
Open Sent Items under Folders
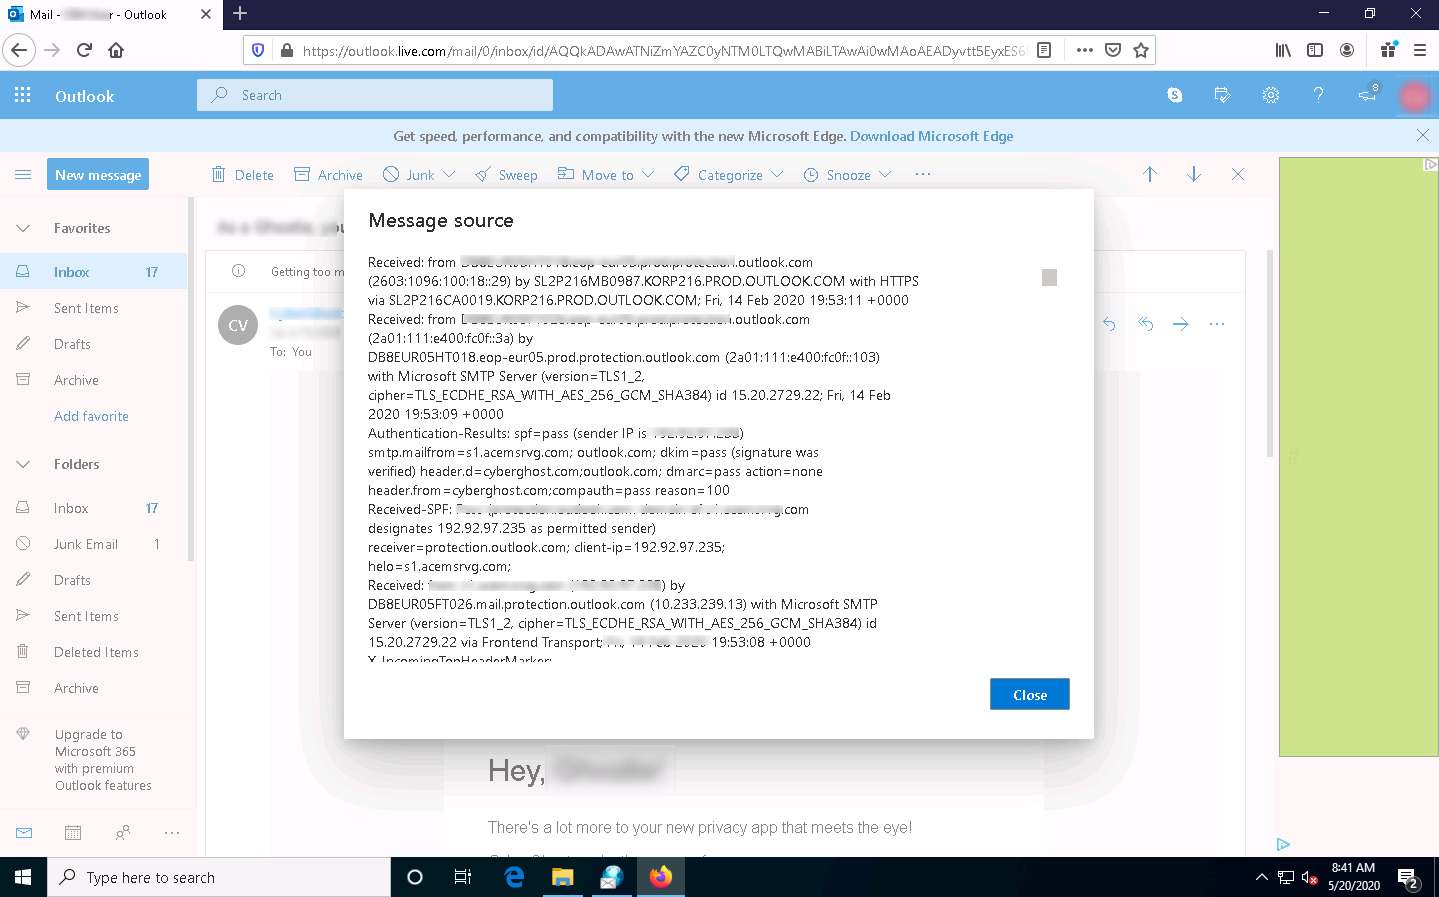pos(94,616)
